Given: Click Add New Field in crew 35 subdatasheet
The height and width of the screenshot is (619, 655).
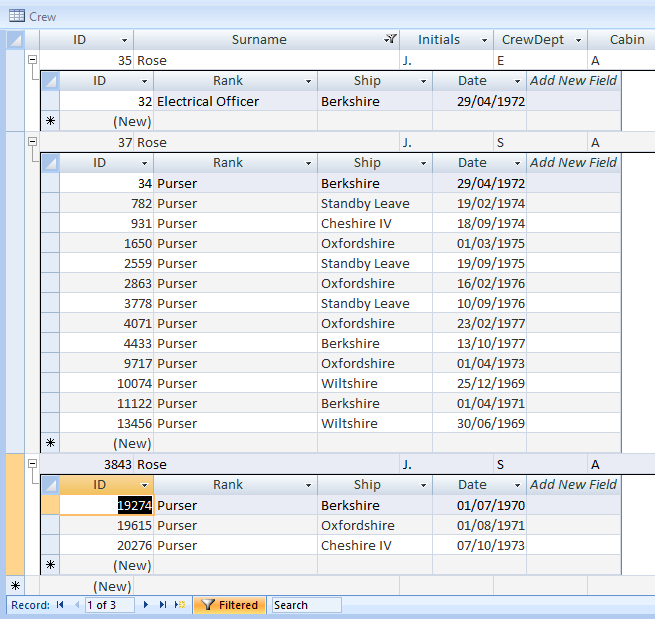Looking at the screenshot, I should point(573,81).
